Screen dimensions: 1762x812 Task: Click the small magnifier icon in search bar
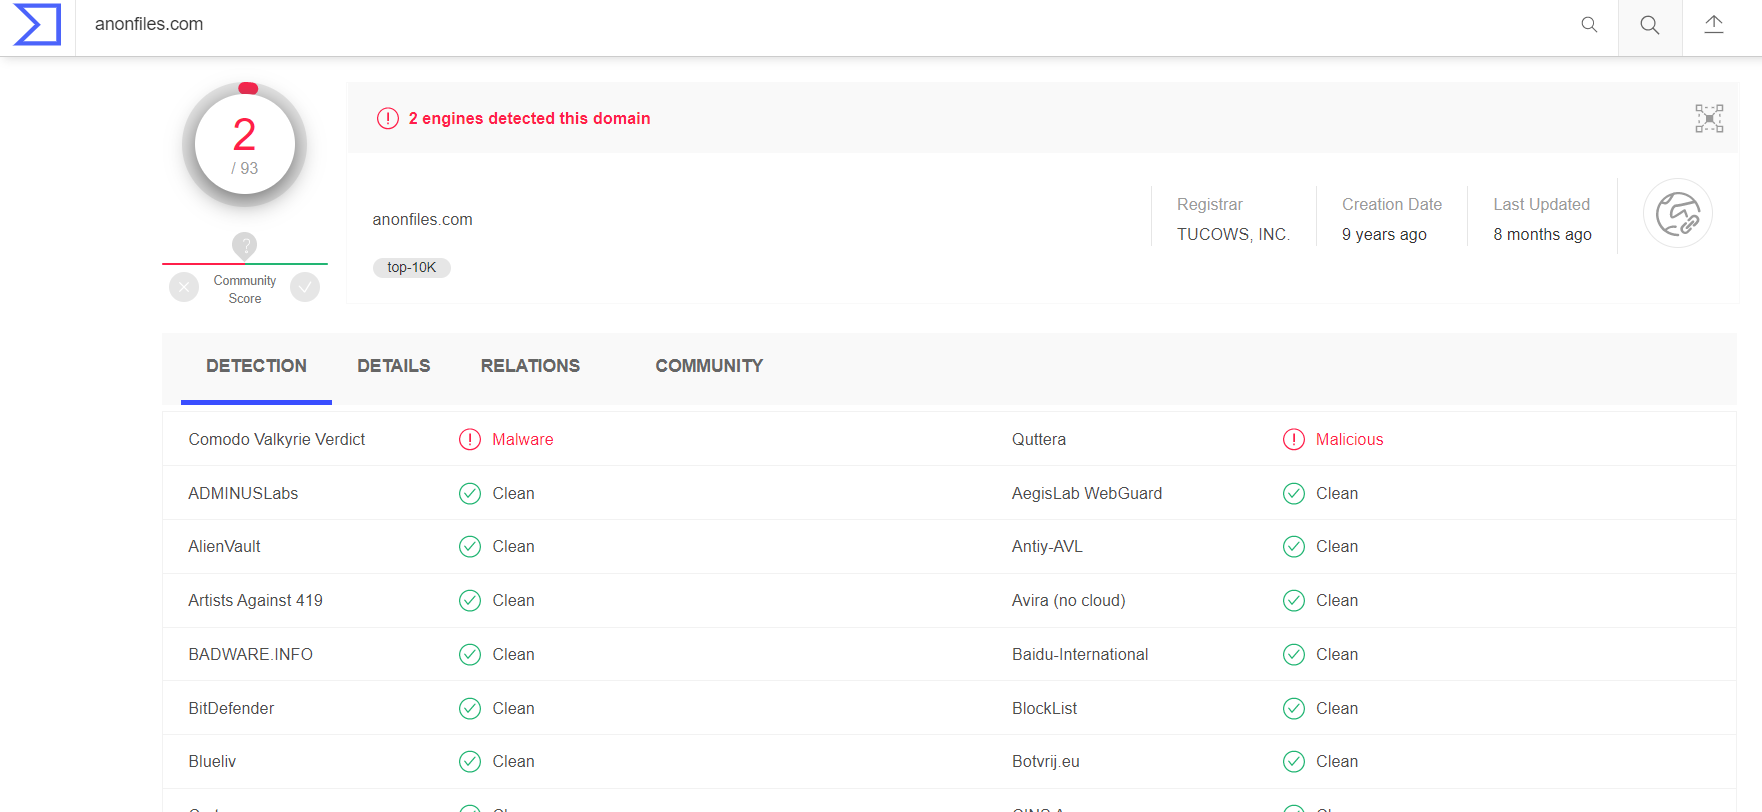(1589, 25)
